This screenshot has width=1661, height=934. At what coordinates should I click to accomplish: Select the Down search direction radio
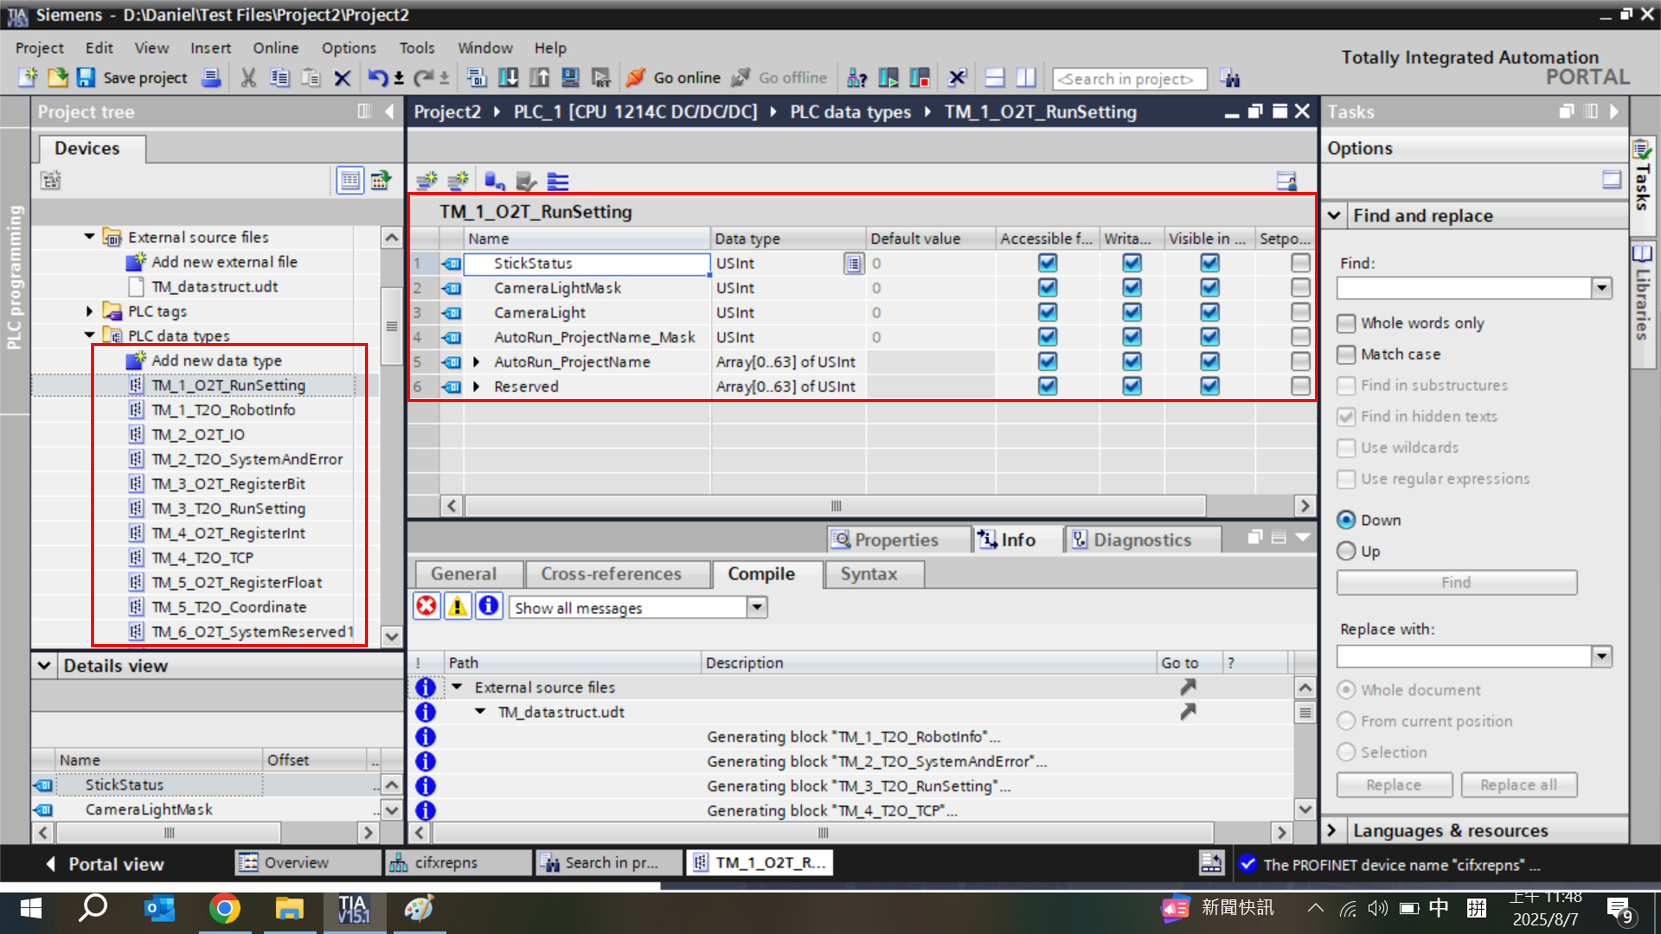[1346, 520]
